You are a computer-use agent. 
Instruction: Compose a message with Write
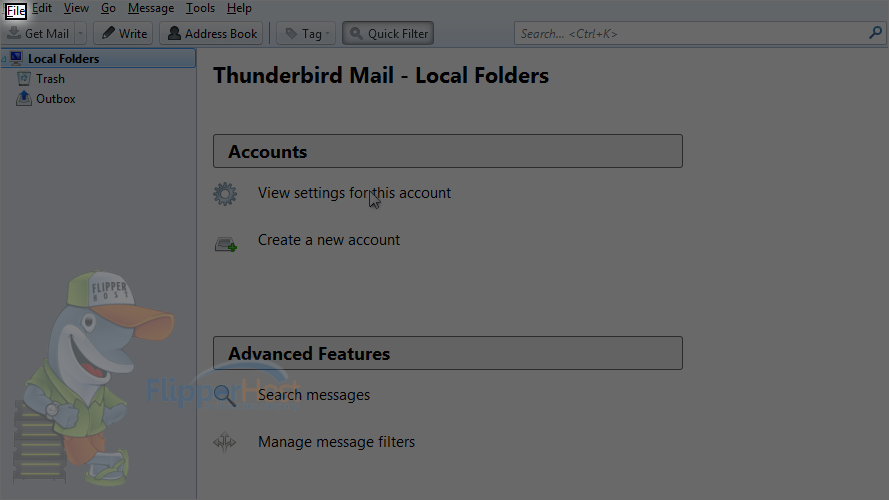124,33
